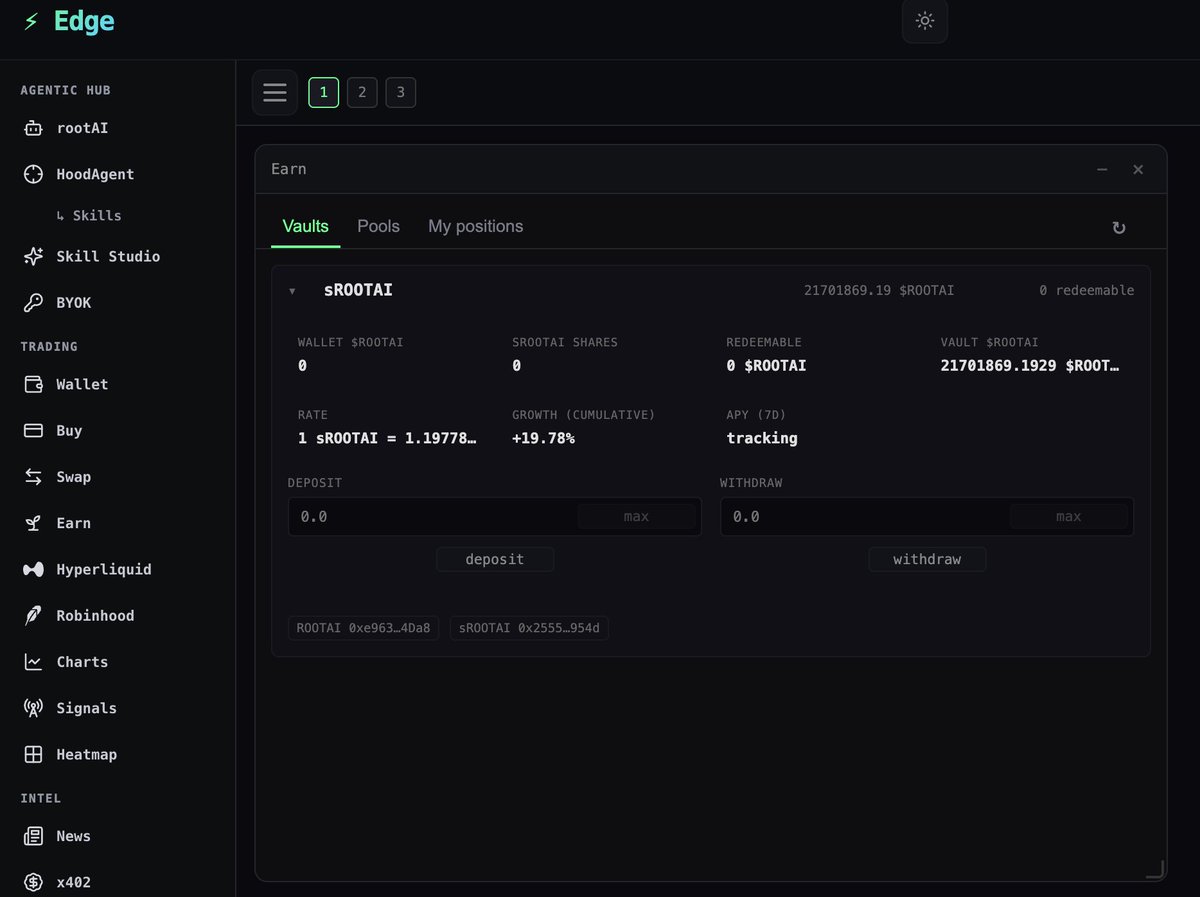Click the Withdraw amount field
Viewport: 1200px width, 897px height.
[x=927, y=516]
